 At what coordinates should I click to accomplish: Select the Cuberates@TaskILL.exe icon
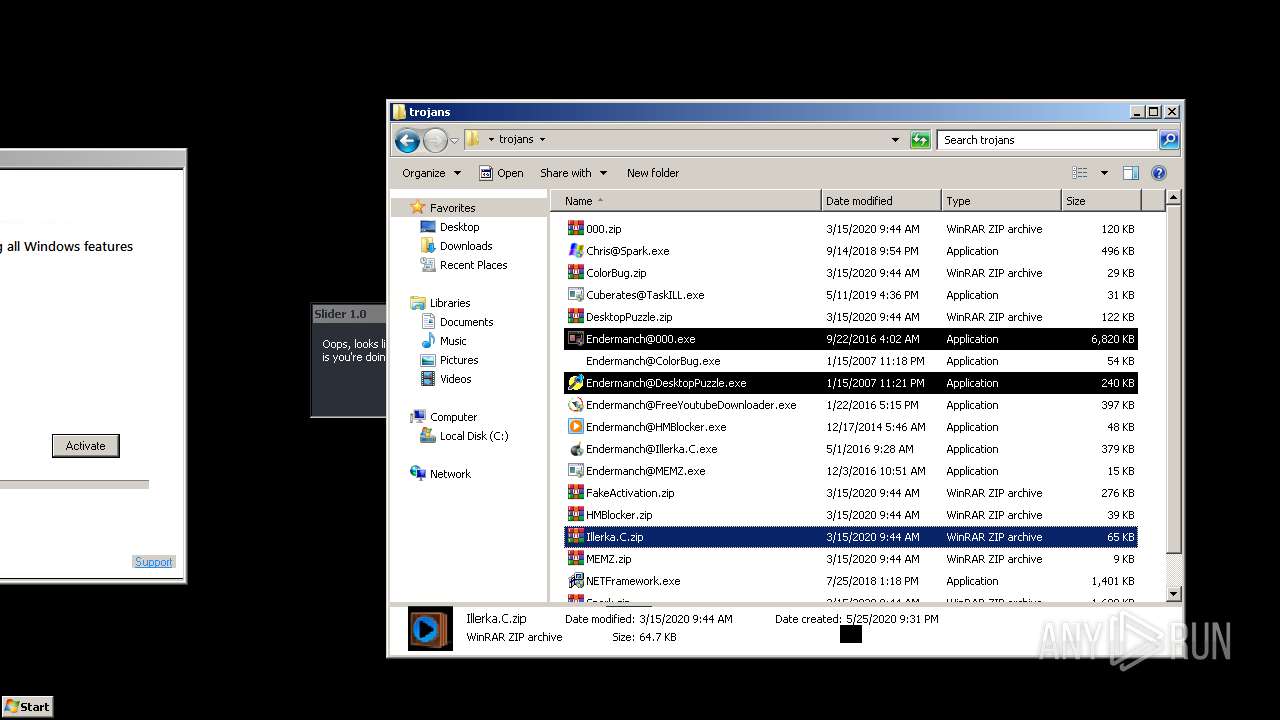click(575, 295)
